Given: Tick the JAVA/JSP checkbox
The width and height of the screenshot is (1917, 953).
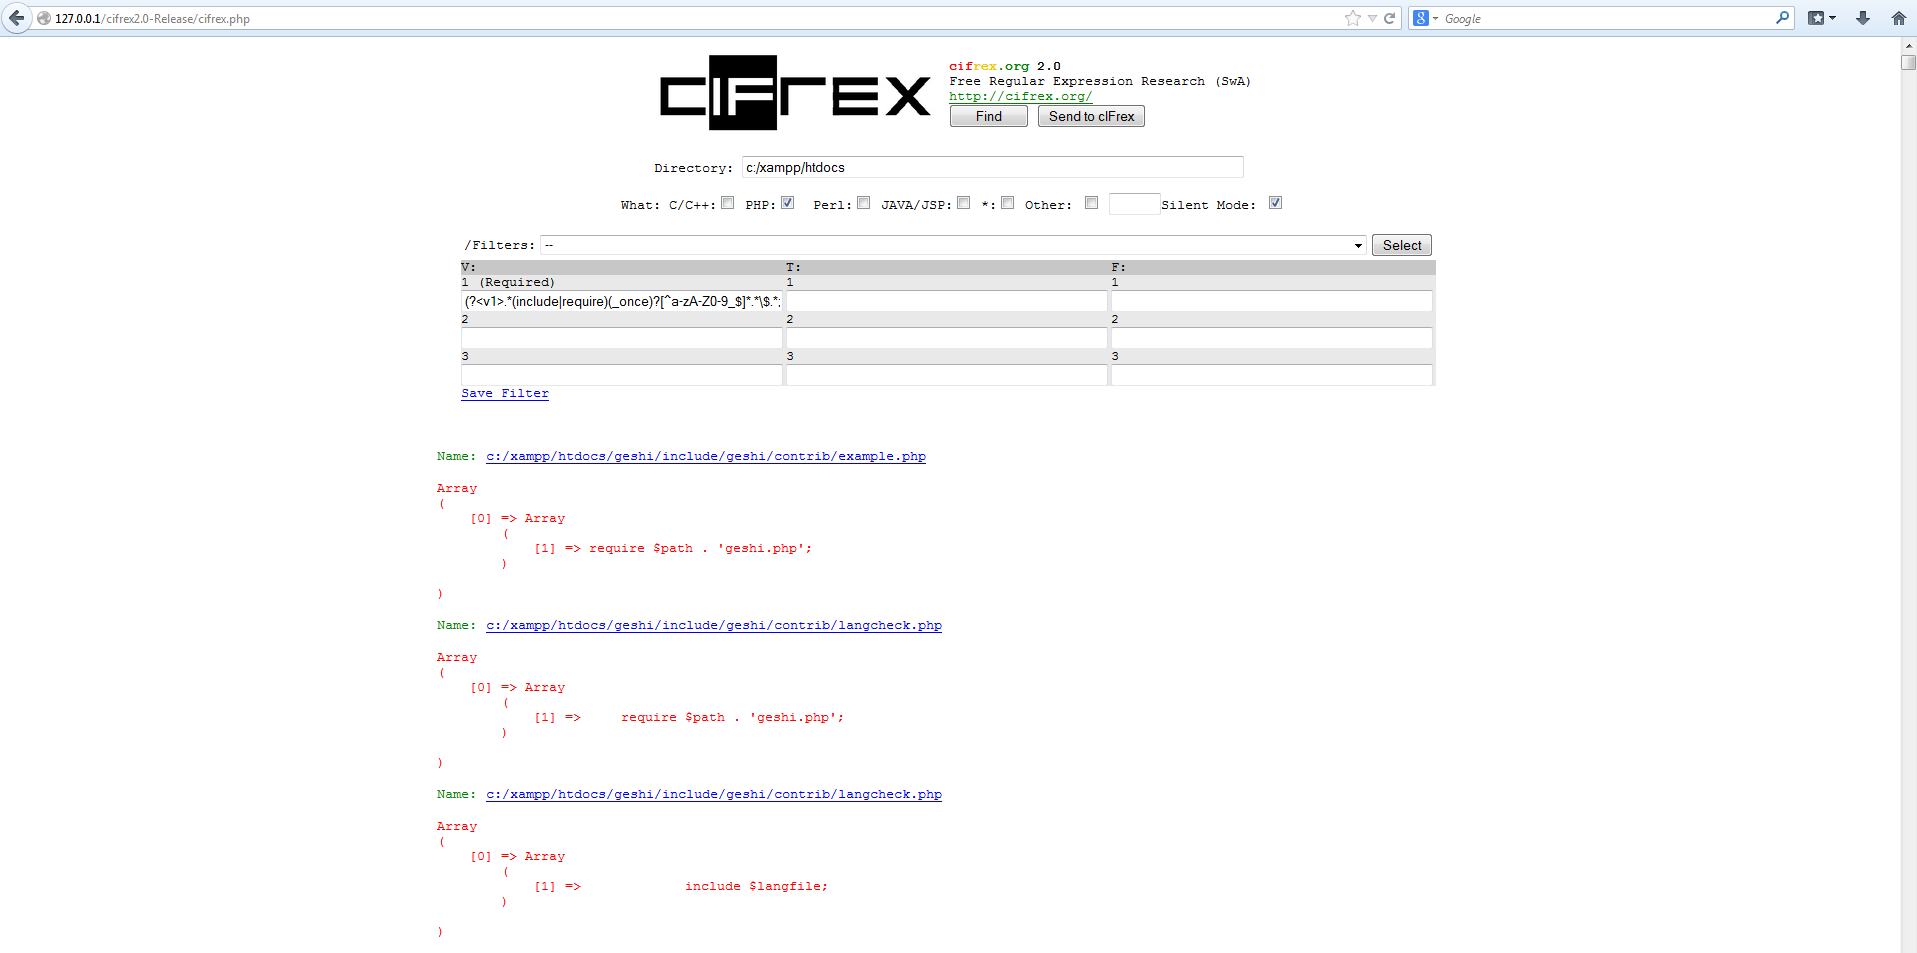Looking at the screenshot, I should (x=963, y=203).
